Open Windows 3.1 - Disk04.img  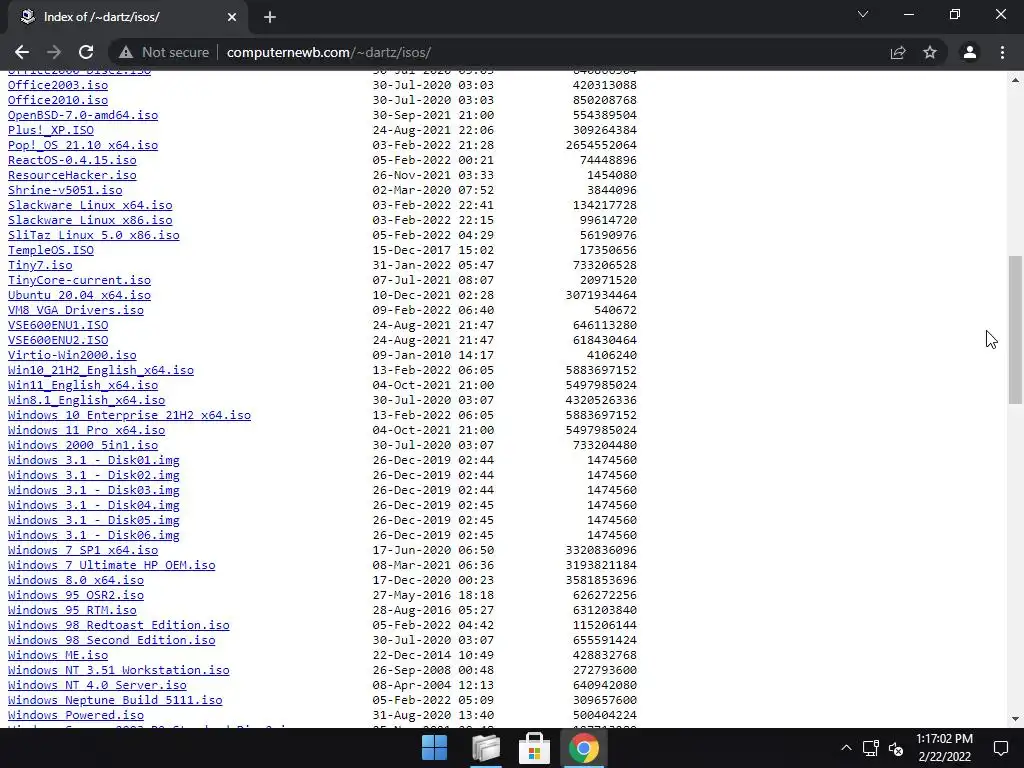click(x=94, y=505)
